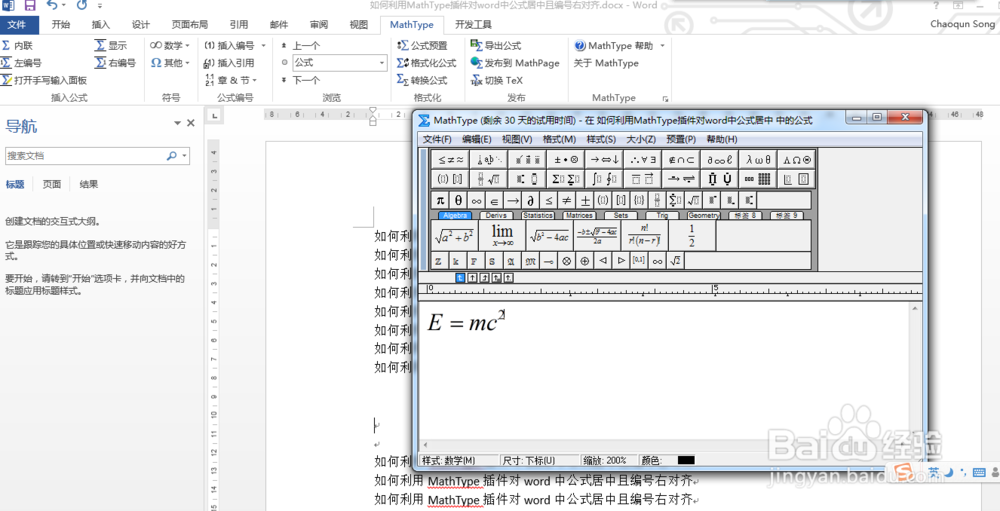Open 数学 symbols dropdown
Screen dimensions: 1000x511
click(x=170, y=46)
